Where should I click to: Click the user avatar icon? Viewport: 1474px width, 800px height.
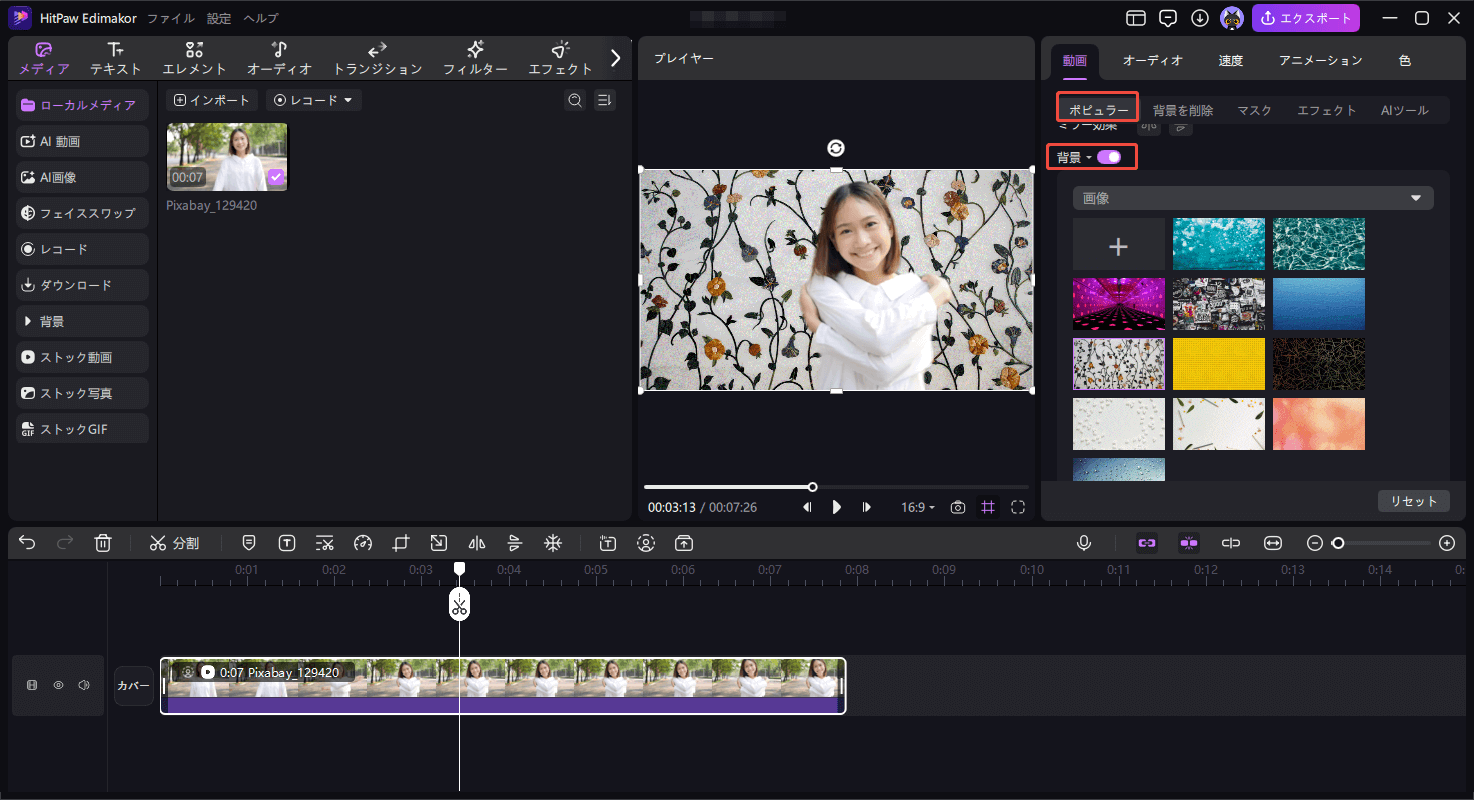[x=1232, y=18]
